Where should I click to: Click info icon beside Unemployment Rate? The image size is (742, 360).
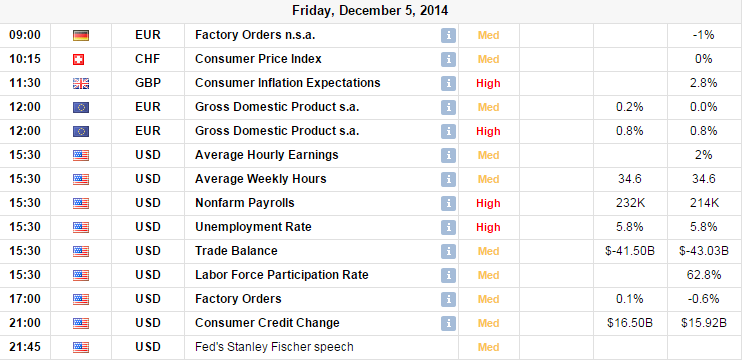pyautogui.click(x=448, y=228)
